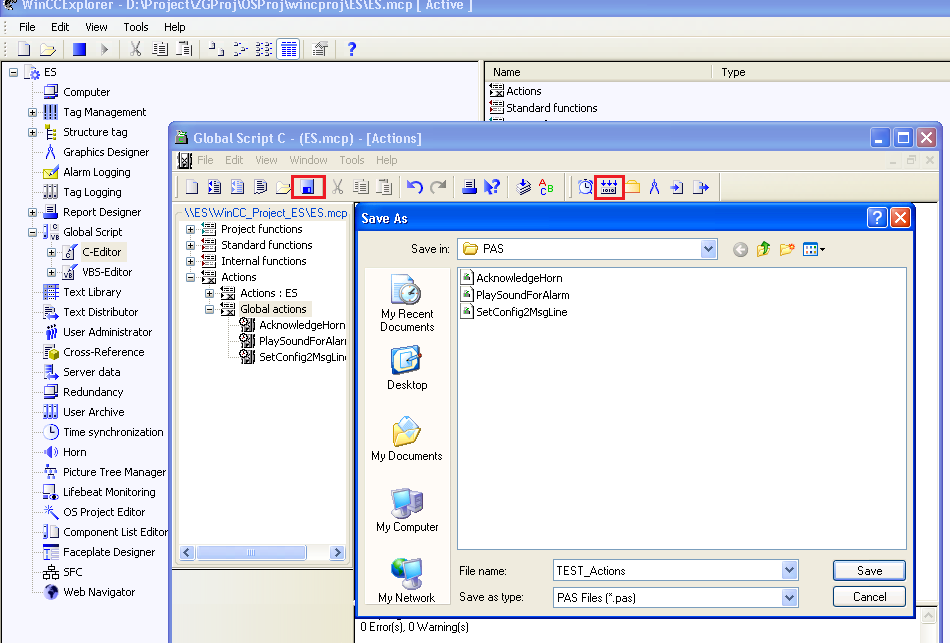Click Print icon in Global Script toolbar
This screenshot has height=643, width=950.
pyautogui.click(x=468, y=187)
